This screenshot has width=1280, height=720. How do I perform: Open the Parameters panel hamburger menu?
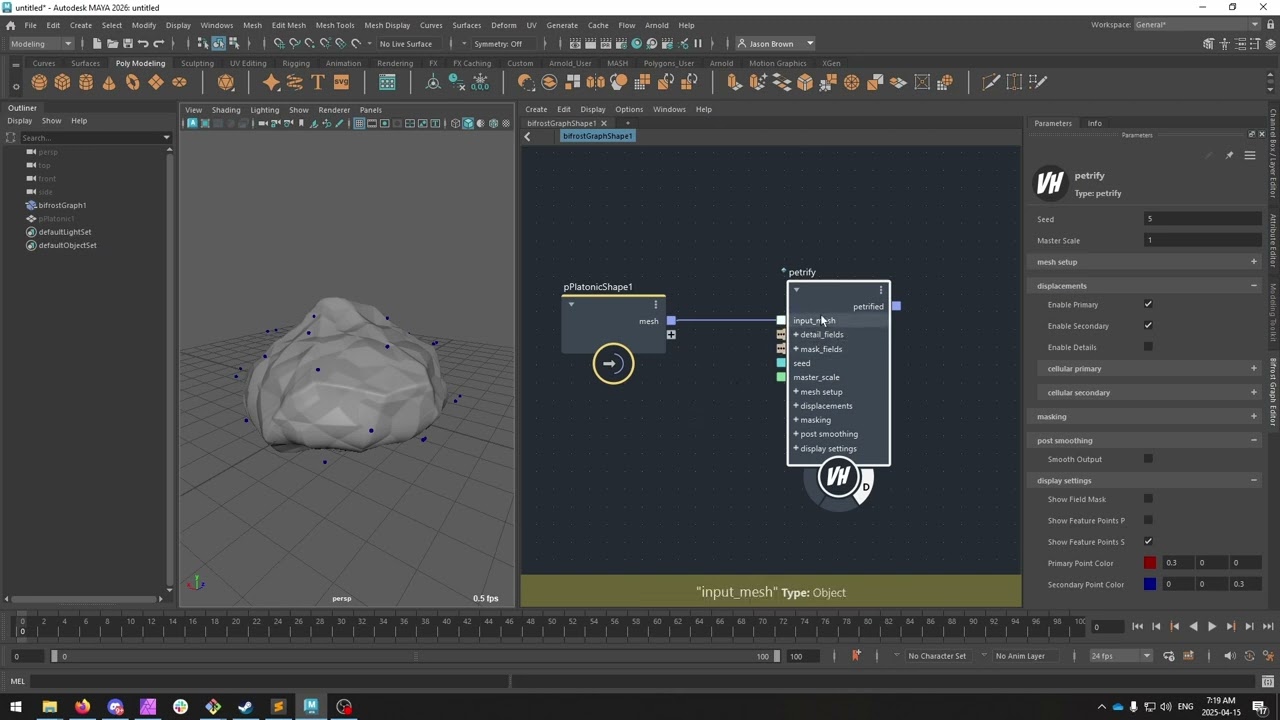coord(1250,156)
